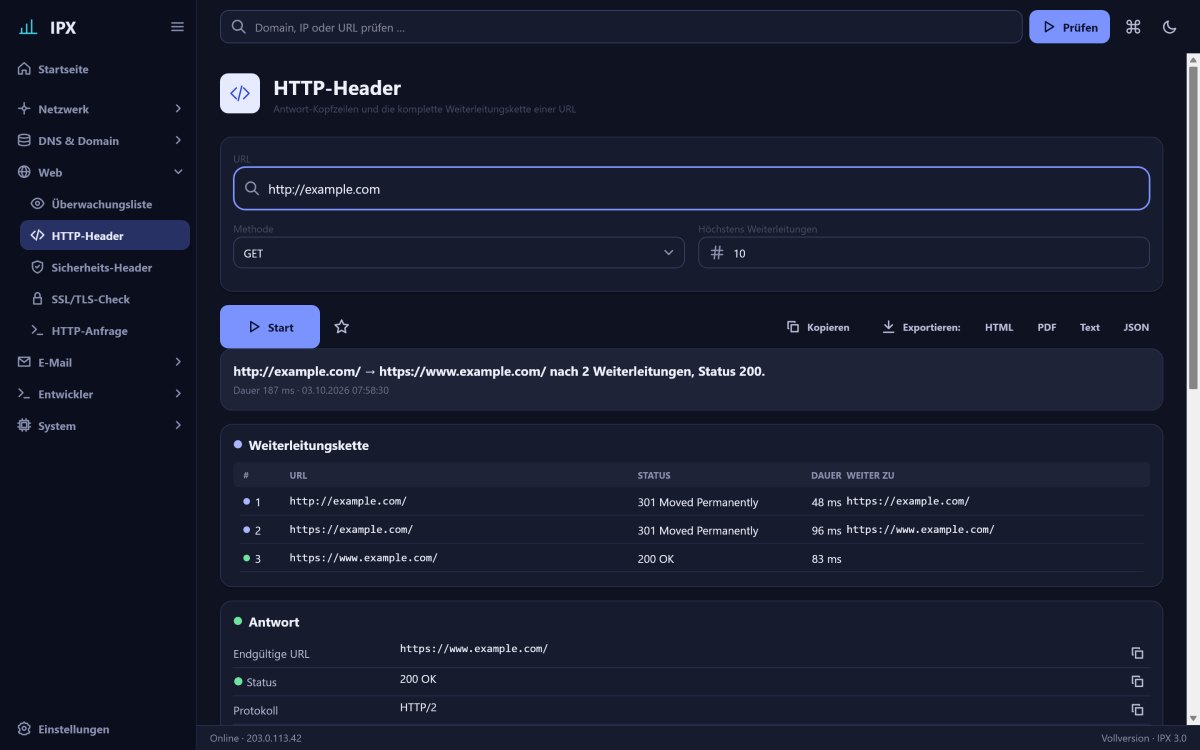Click the 200 OK status in chain table
1200x750 pixels.
coord(656,559)
